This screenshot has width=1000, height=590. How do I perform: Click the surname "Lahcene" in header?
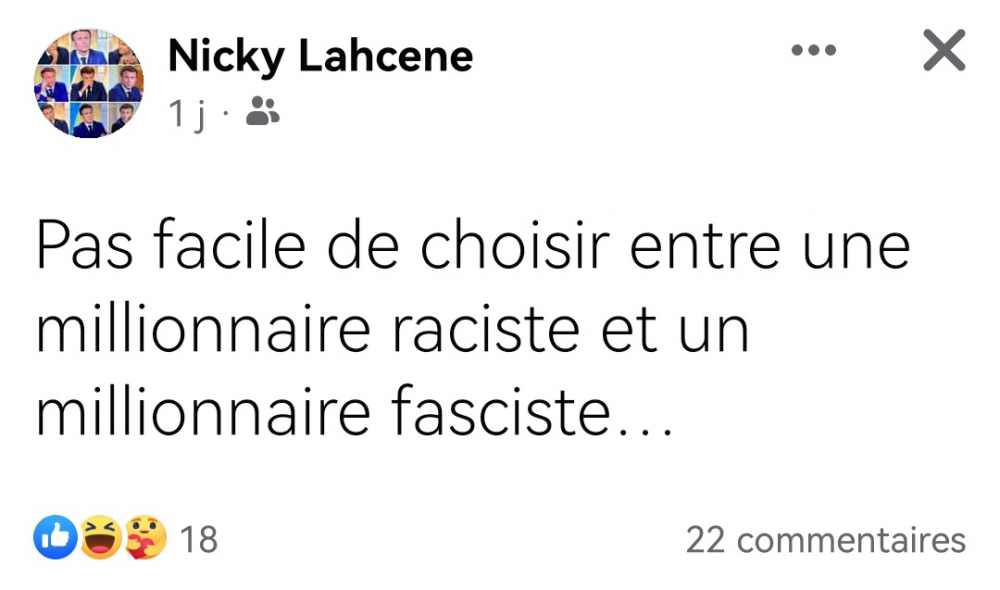[x=385, y=56]
